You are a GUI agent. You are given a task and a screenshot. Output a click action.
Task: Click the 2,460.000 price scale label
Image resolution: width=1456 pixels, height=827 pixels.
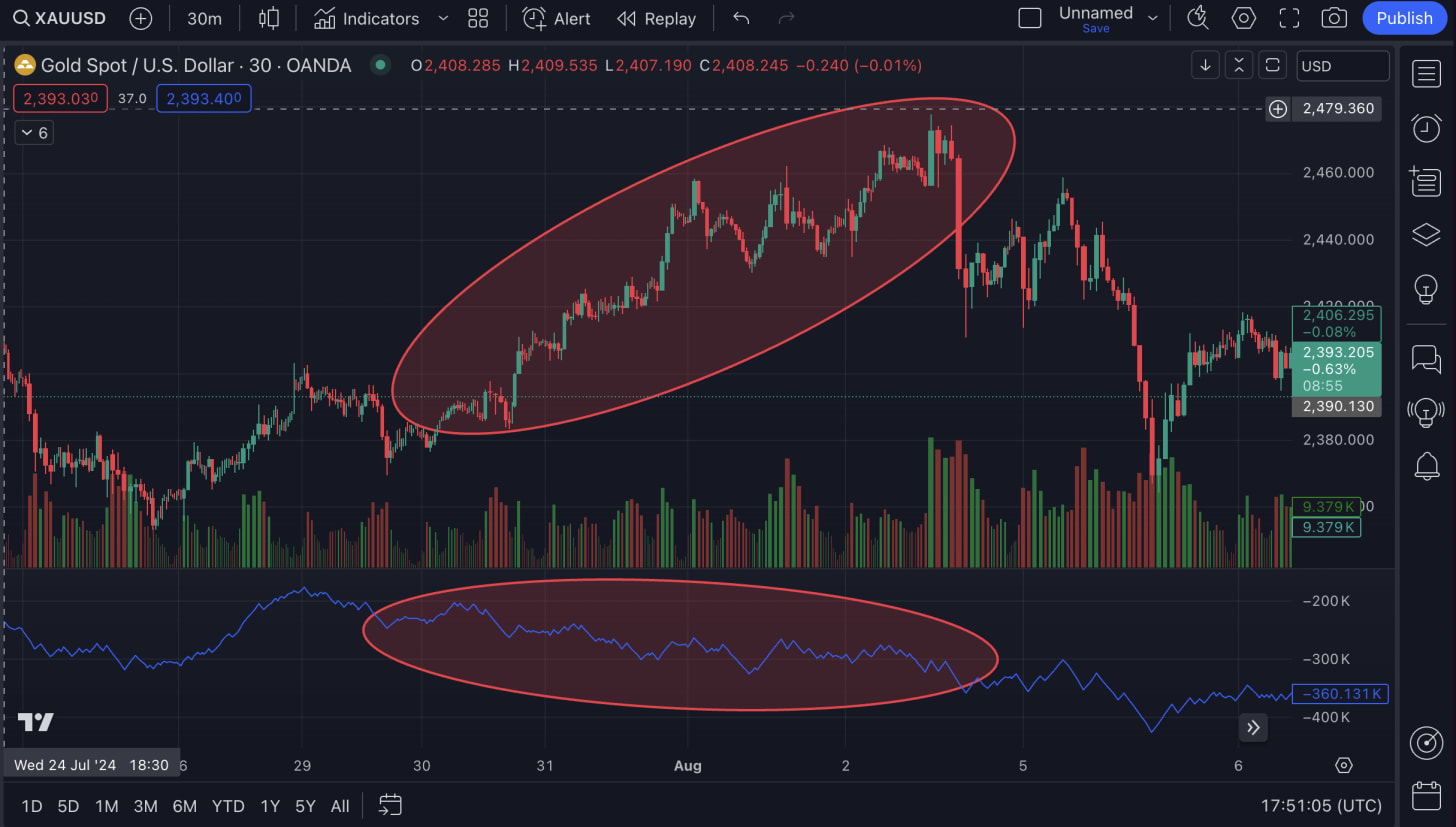pyautogui.click(x=1338, y=172)
